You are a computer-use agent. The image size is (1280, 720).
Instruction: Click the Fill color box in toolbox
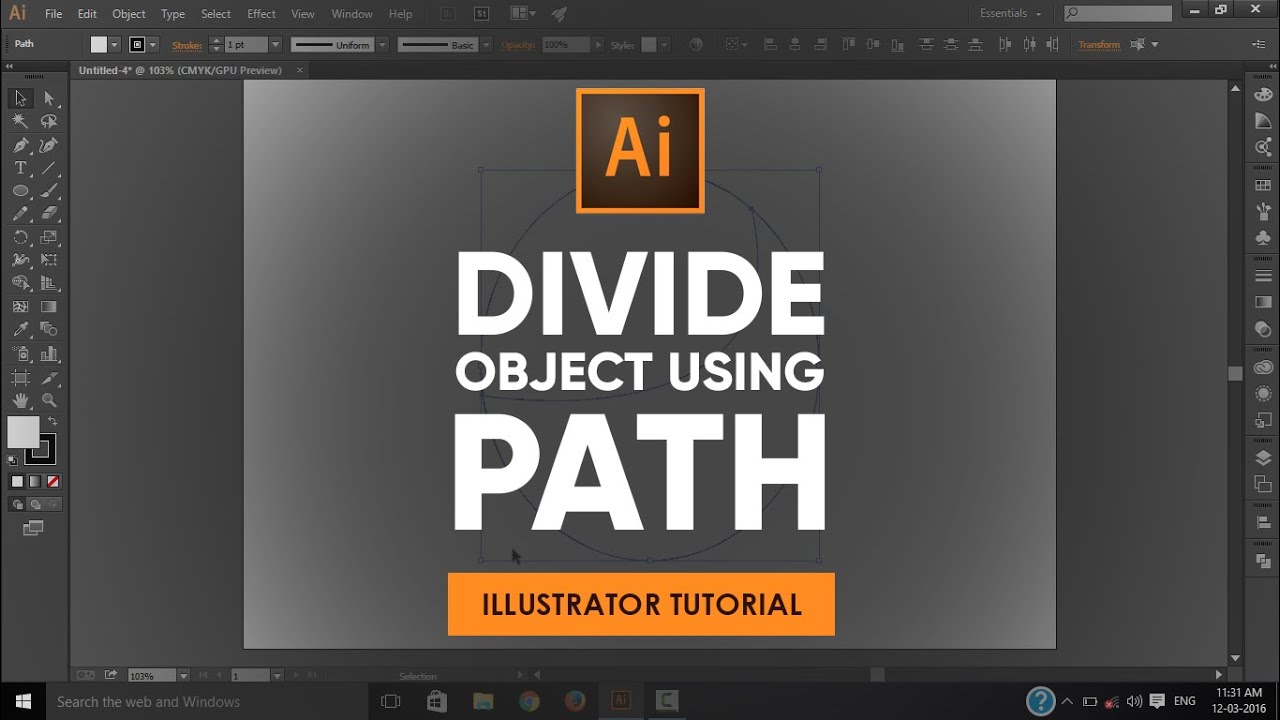[x=23, y=432]
